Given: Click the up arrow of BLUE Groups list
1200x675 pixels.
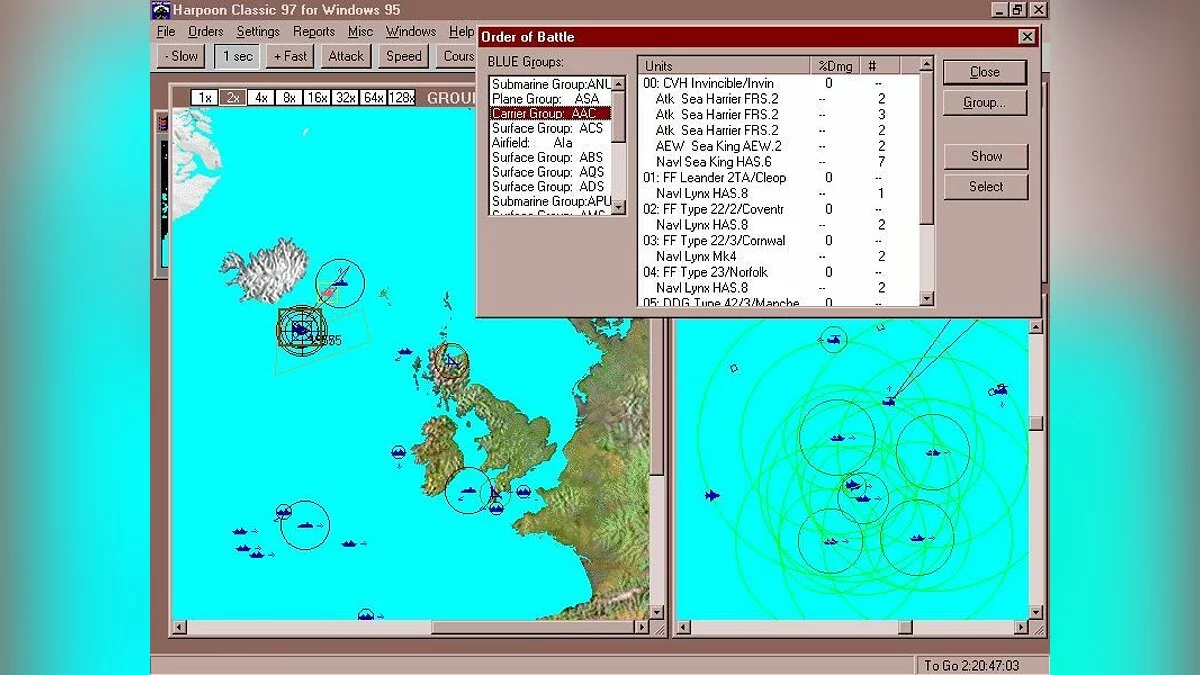Looking at the screenshot, I should coord(619,84).
